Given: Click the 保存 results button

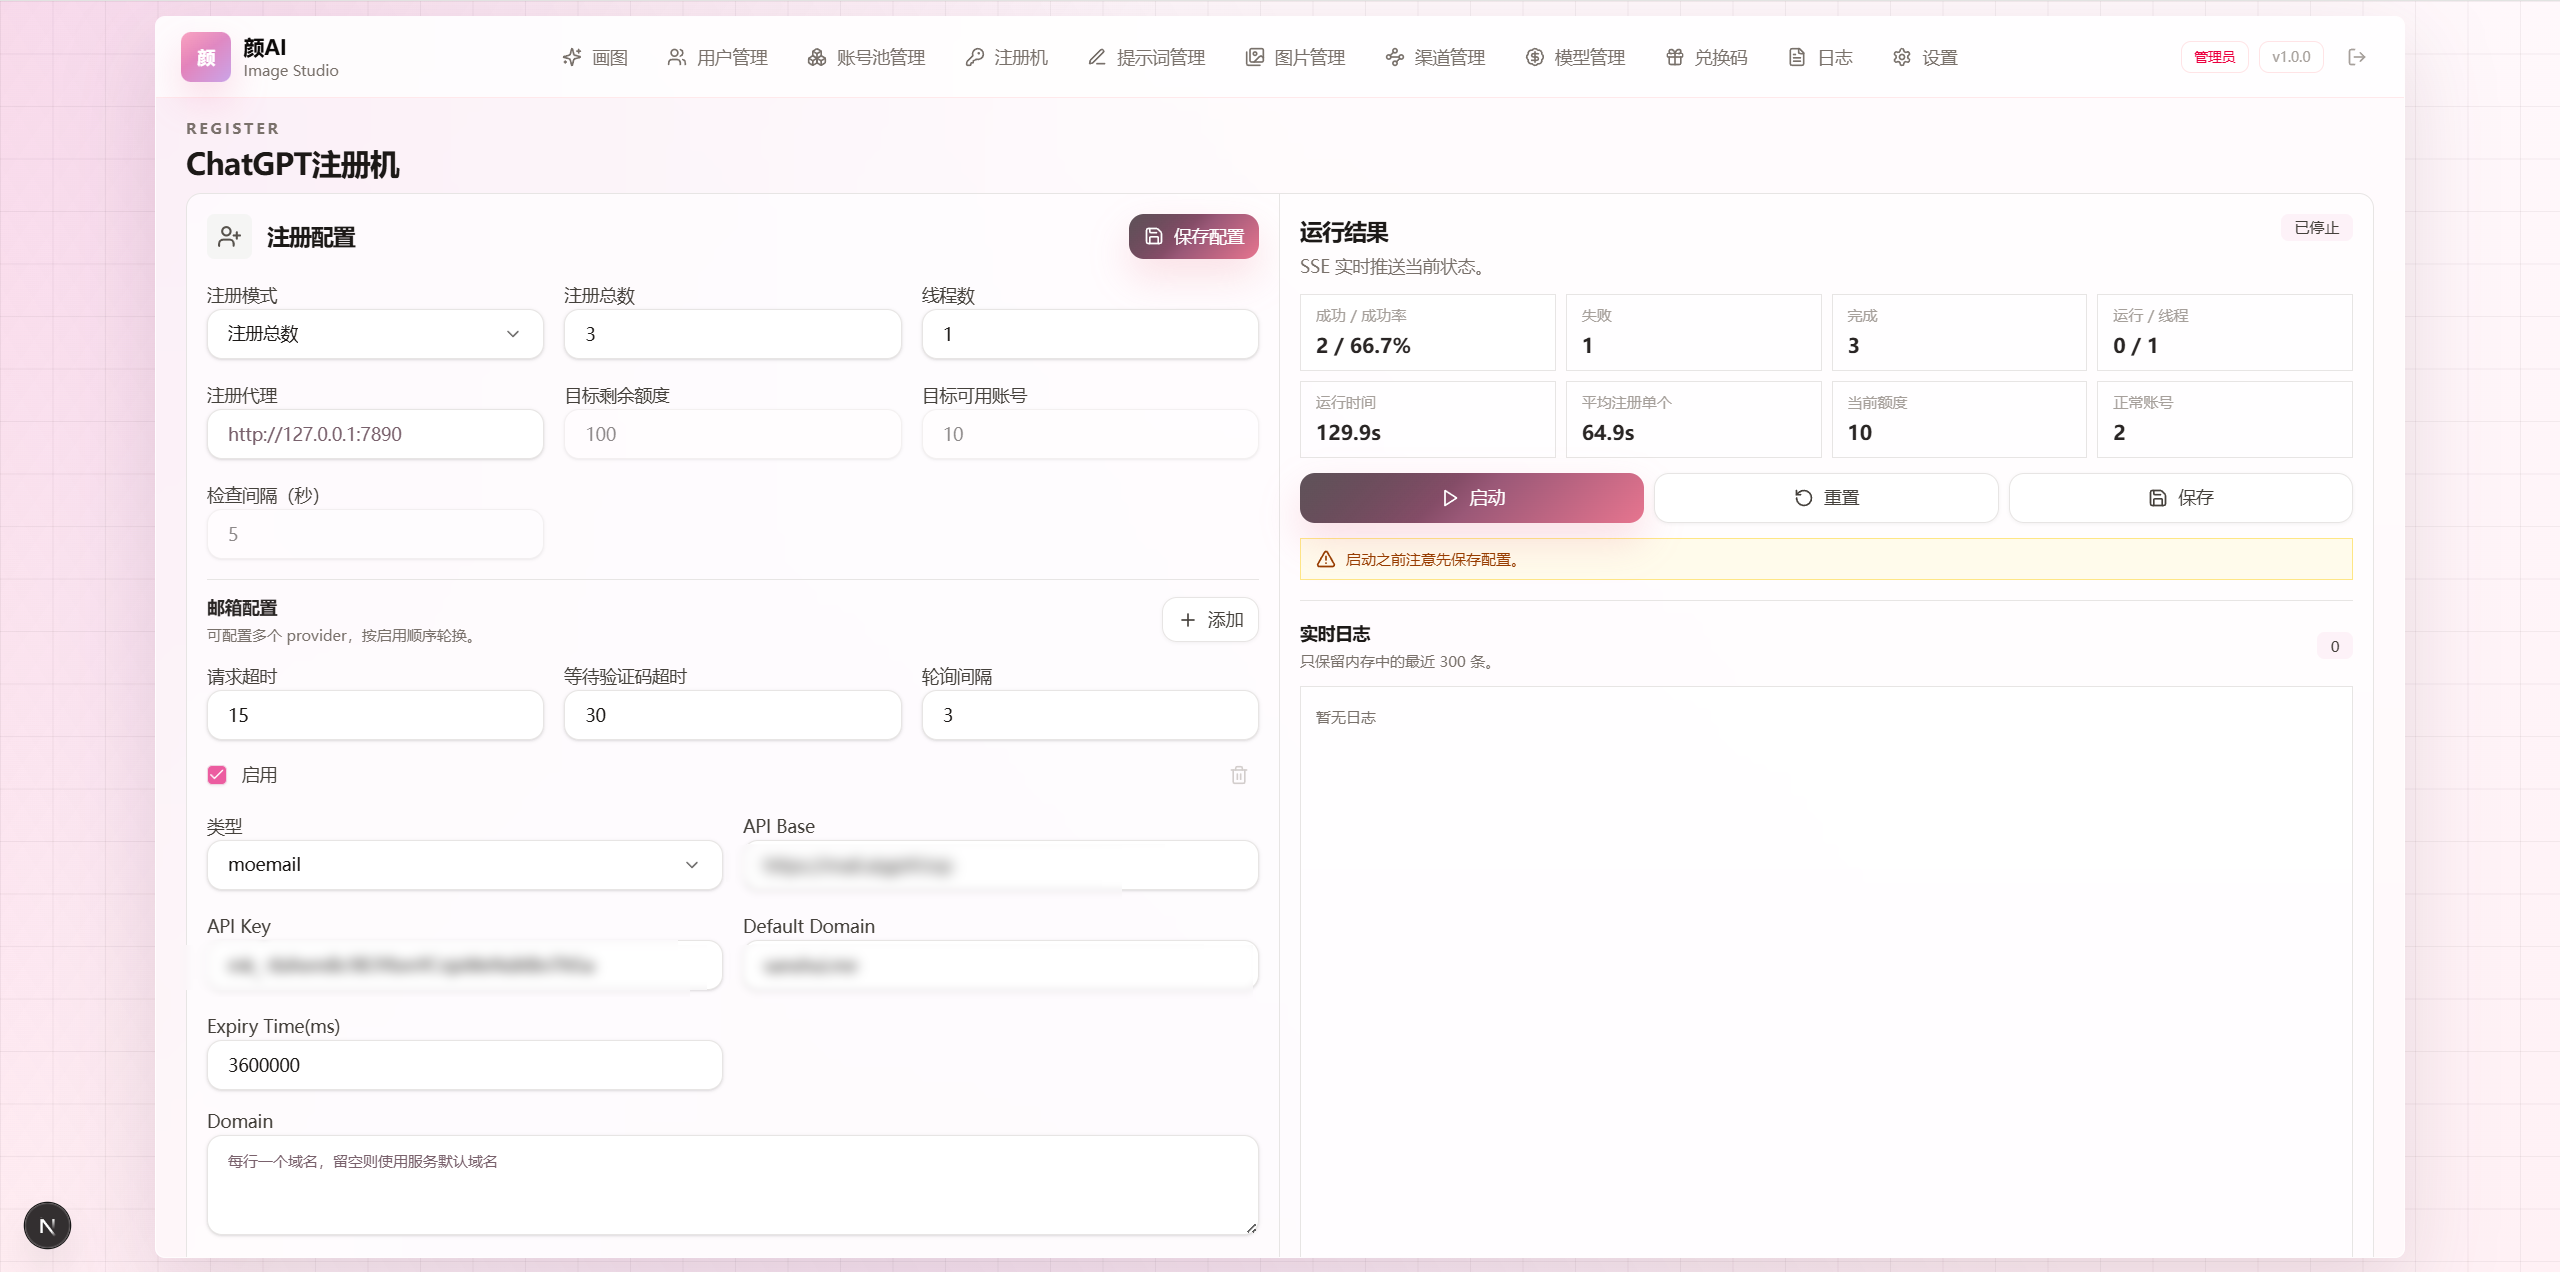Looking at the screenshot, I should coord(2181,498).
